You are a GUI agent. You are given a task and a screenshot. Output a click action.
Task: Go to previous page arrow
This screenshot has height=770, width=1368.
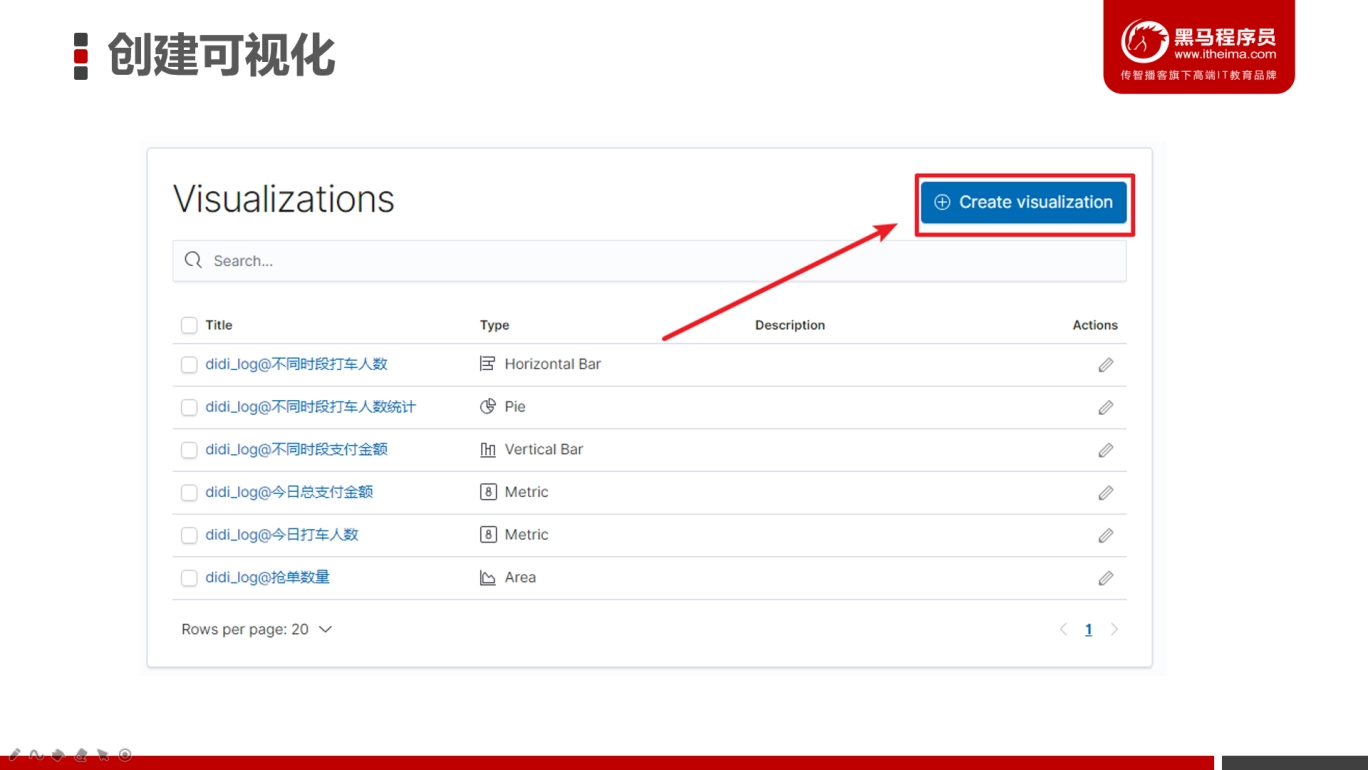tap(1063, 629)
